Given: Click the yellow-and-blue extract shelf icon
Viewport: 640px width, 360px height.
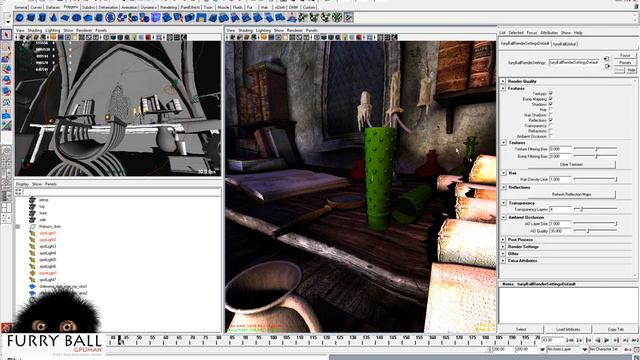Looking at the screenshot, I should coord(200,18).
